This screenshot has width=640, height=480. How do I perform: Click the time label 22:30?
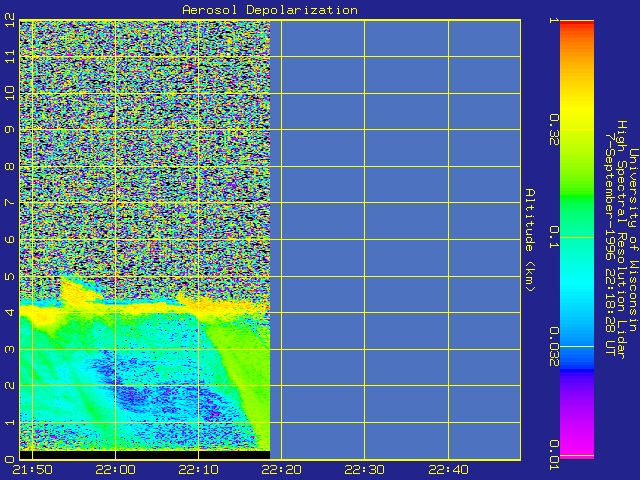click(x=364, y=470)
